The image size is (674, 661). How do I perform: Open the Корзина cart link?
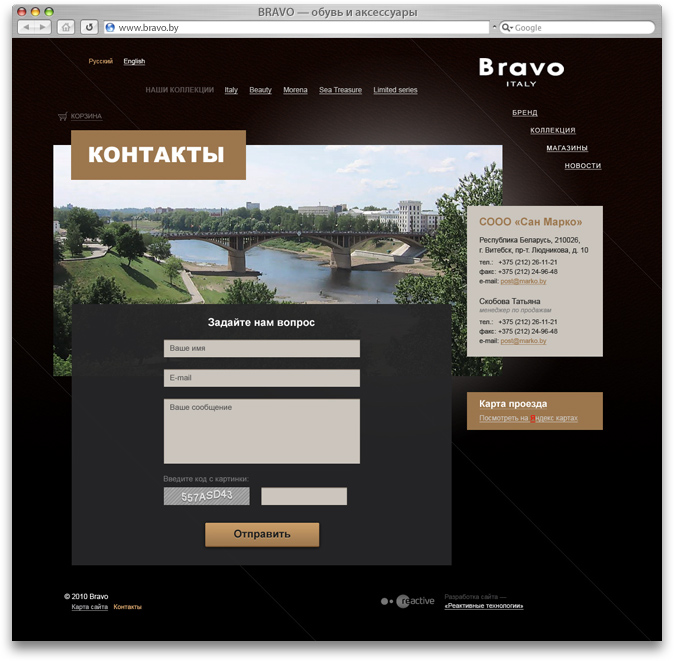pyautogui.click(x=86, y=116)
